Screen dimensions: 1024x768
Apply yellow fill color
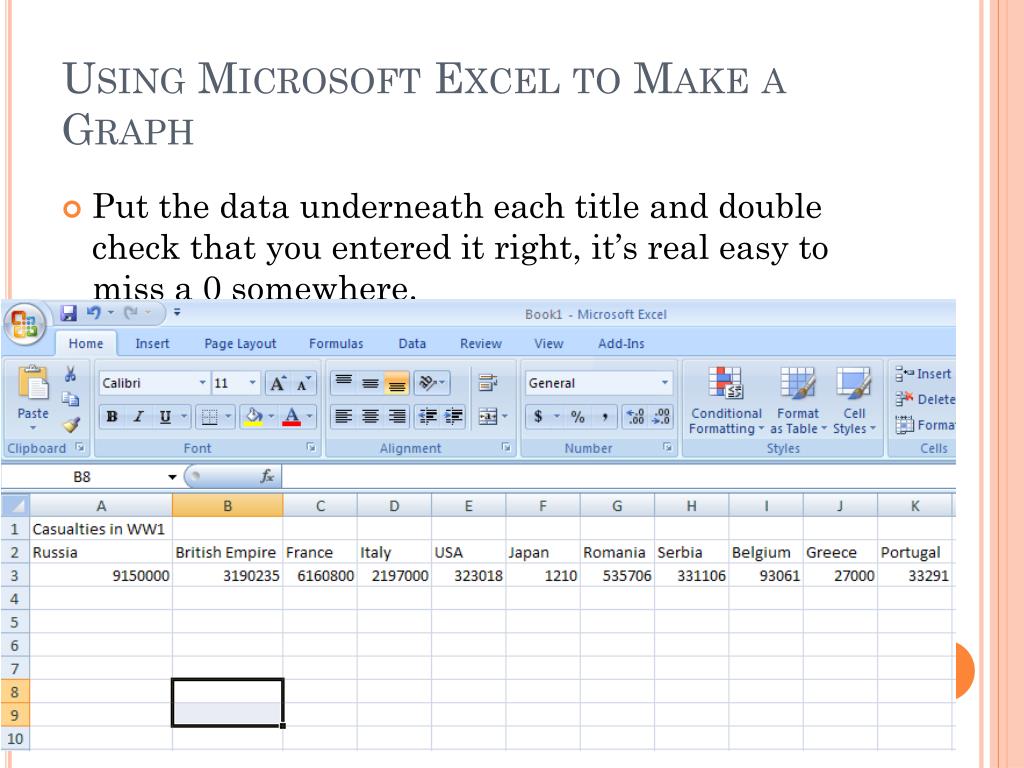[253, 416]
